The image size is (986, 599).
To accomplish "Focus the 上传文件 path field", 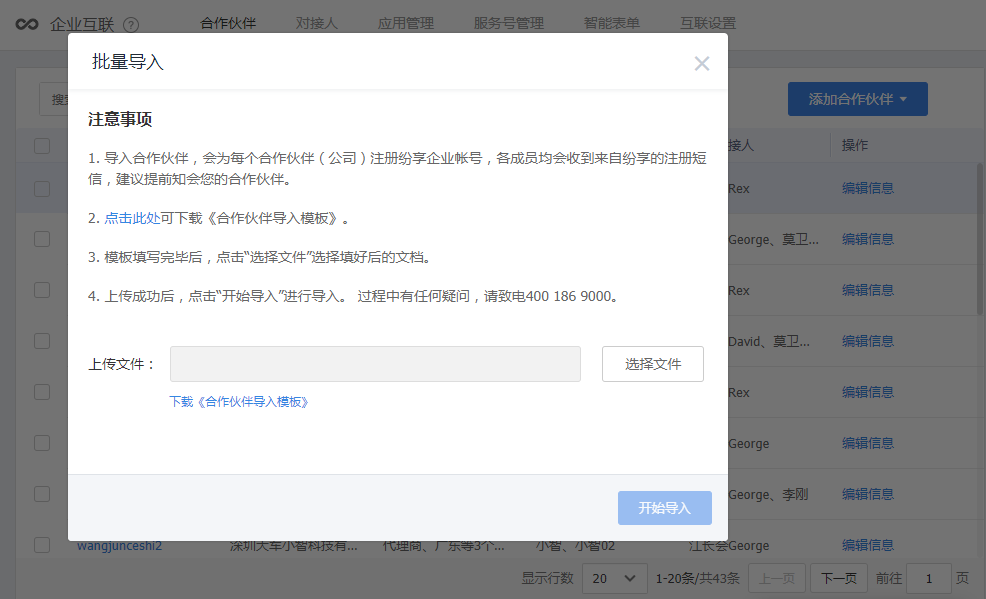I will (375, 364).
